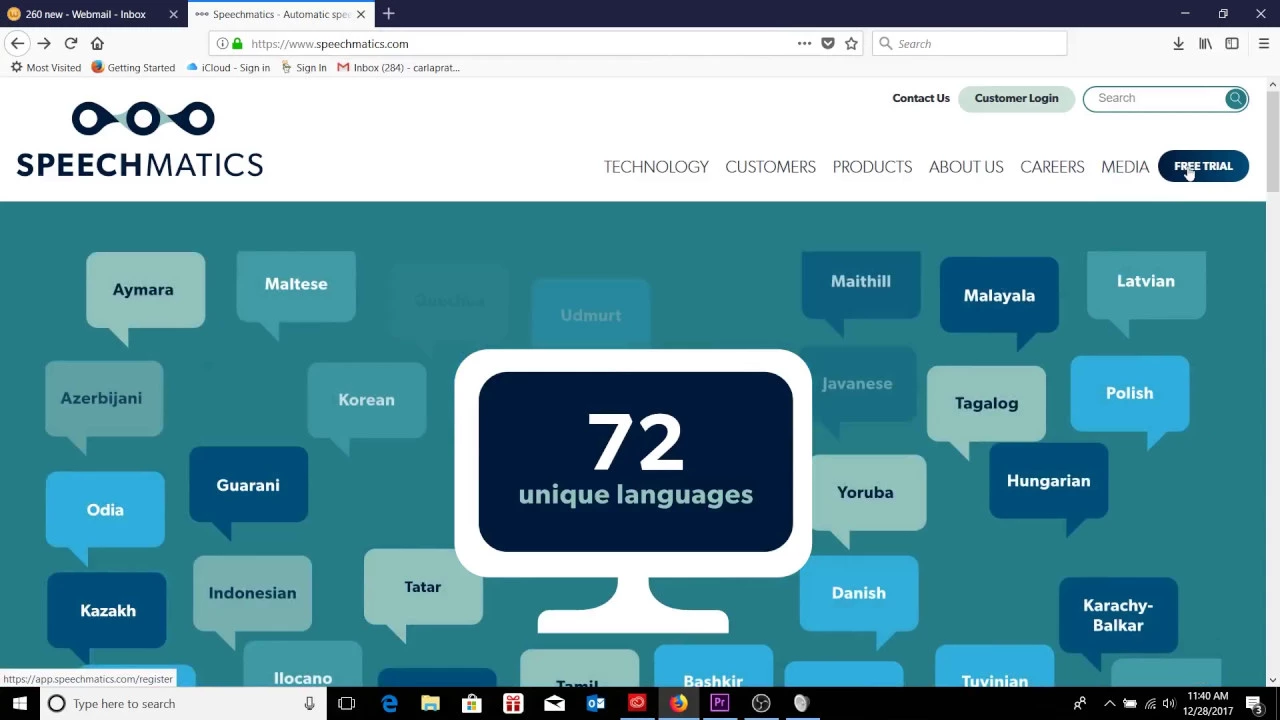Show site information icon in address bar
Viewport: 1280px width, 720px height.
222,44
